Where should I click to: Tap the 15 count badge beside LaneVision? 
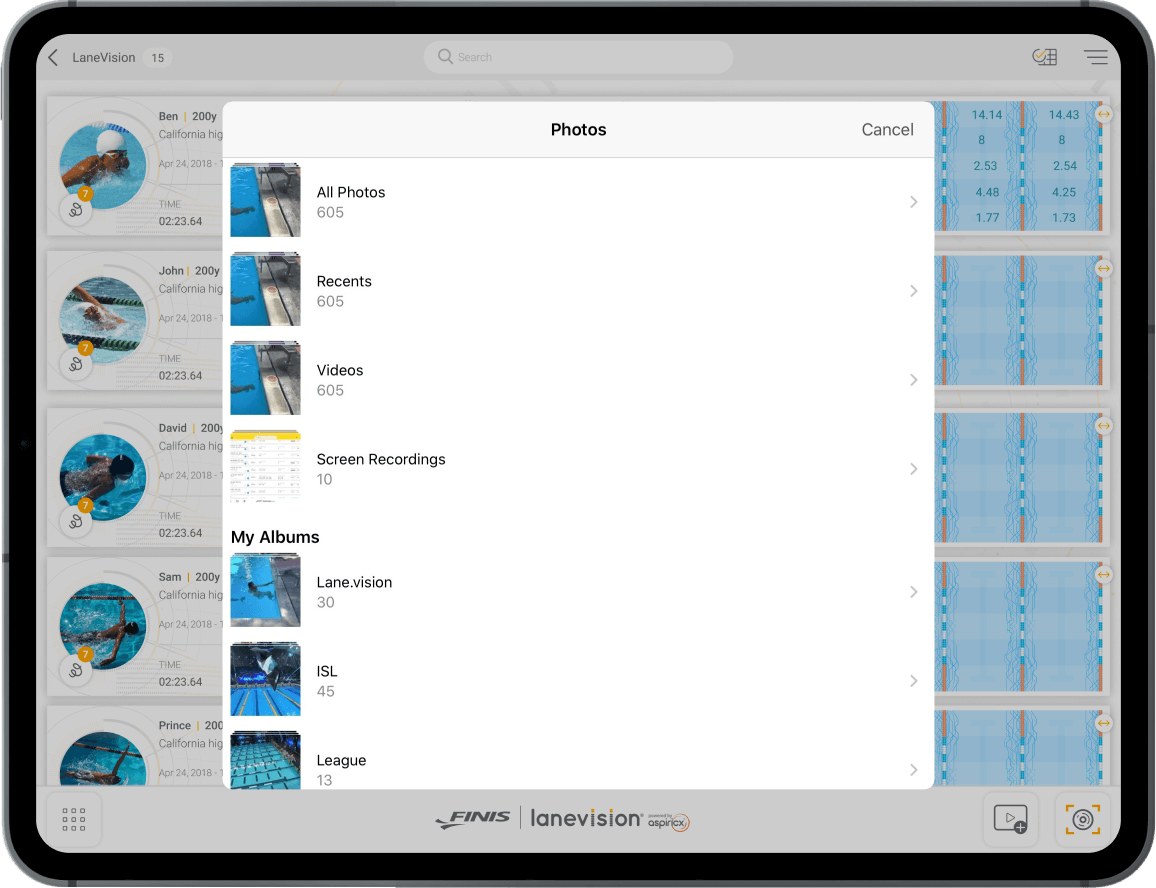click(157, 58)
